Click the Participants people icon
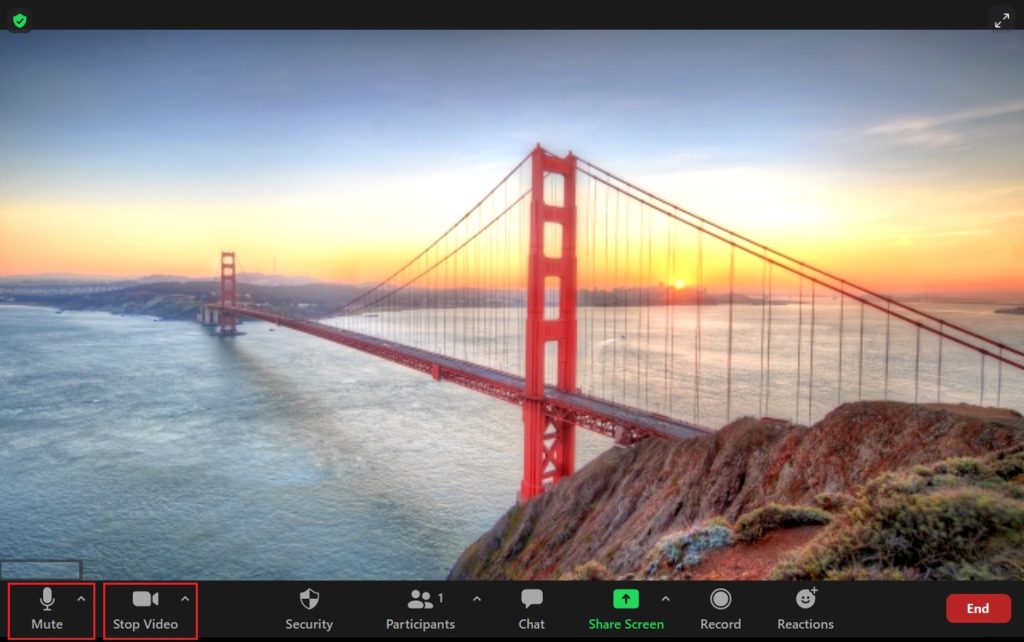The width and height of the screenshot is (1024, 642). 420,599
